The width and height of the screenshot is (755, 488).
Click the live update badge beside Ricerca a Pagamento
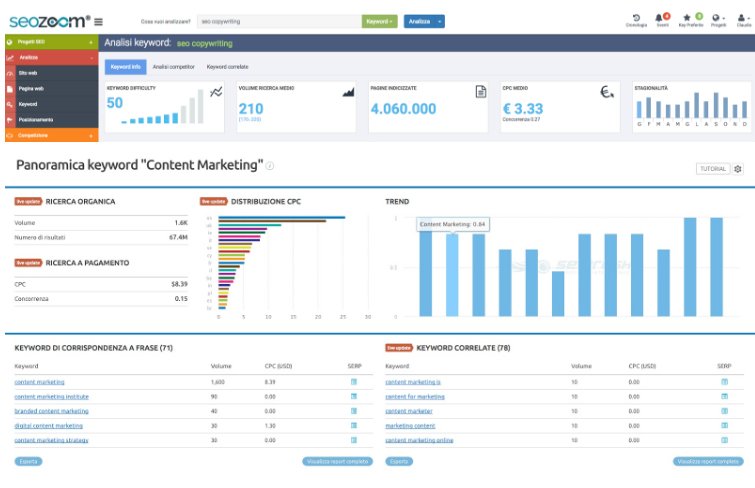28,263
